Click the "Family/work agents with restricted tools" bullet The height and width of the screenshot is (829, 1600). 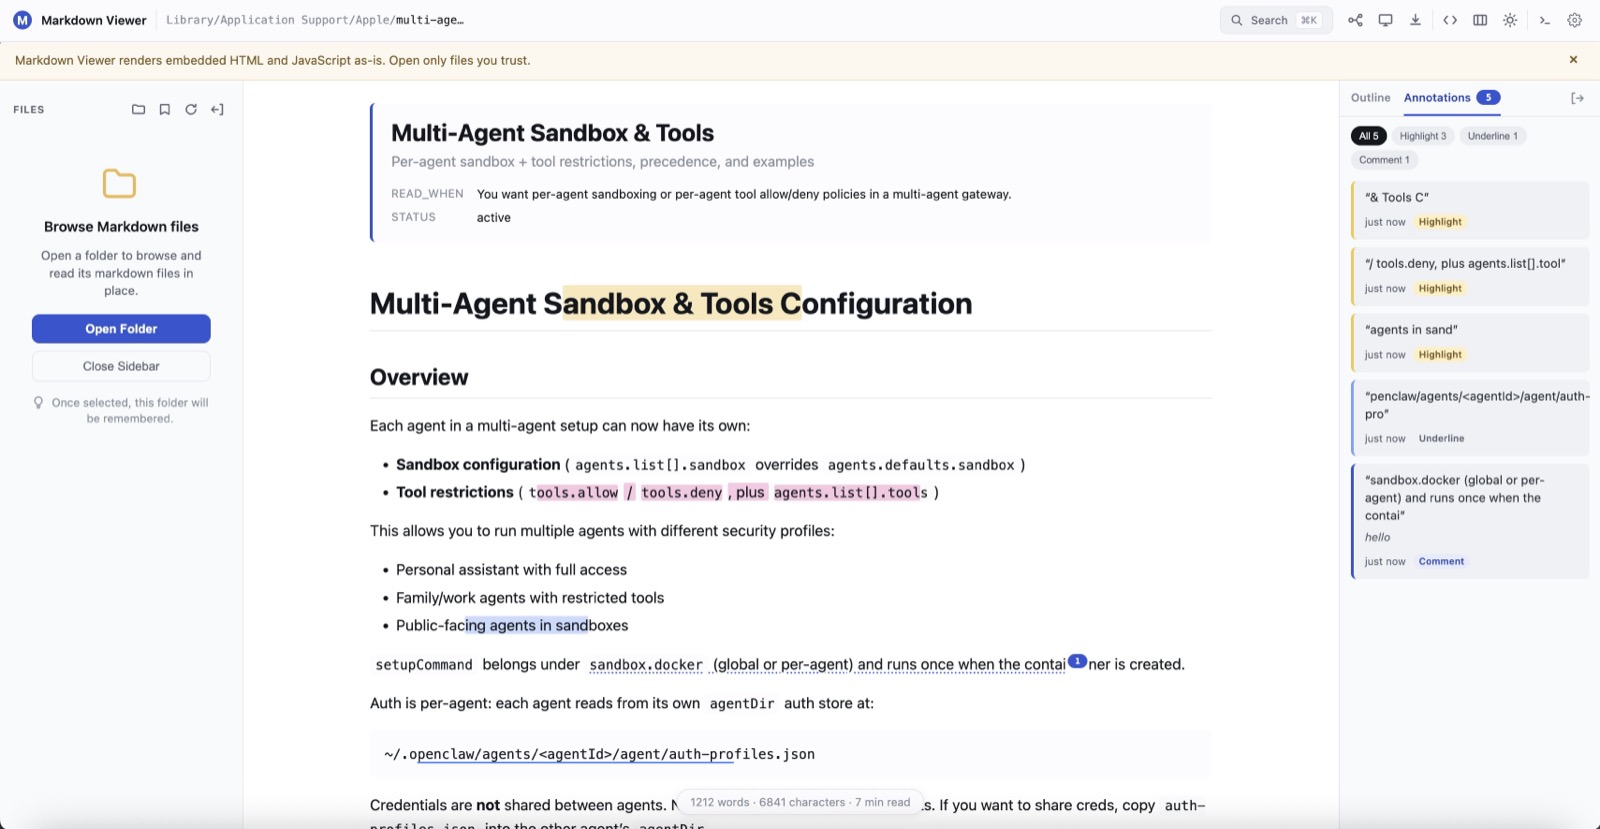click(530, 598)
